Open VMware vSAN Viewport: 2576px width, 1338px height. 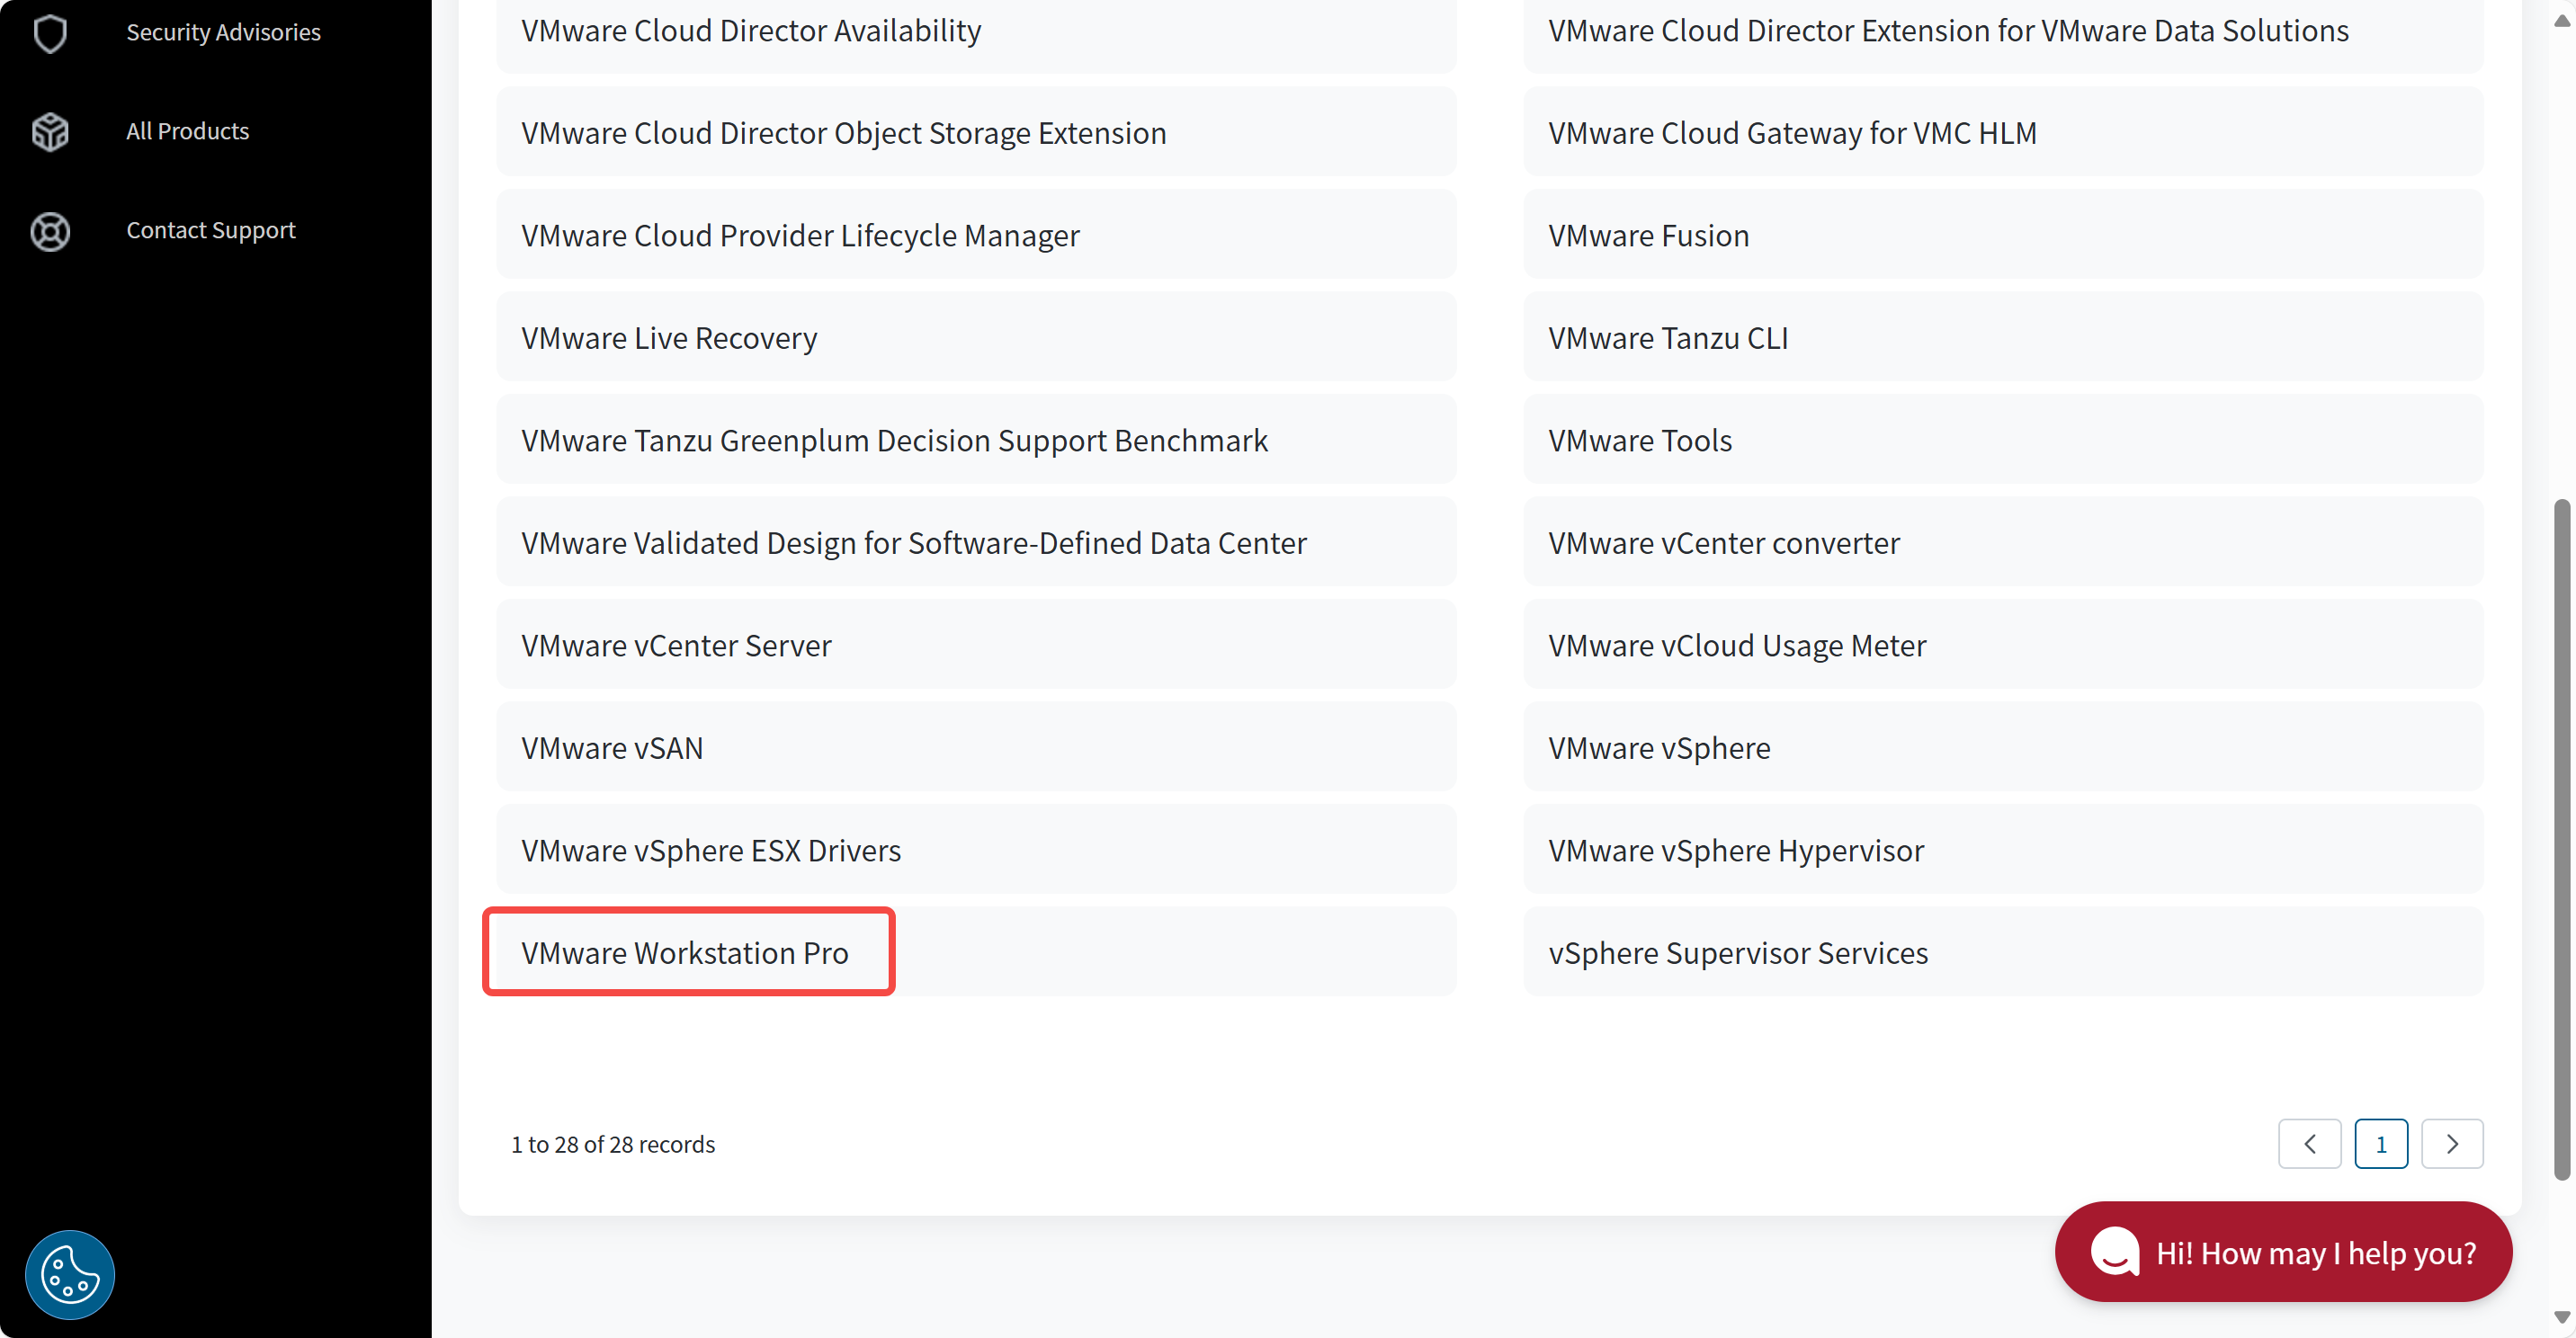tap(976, 747)
